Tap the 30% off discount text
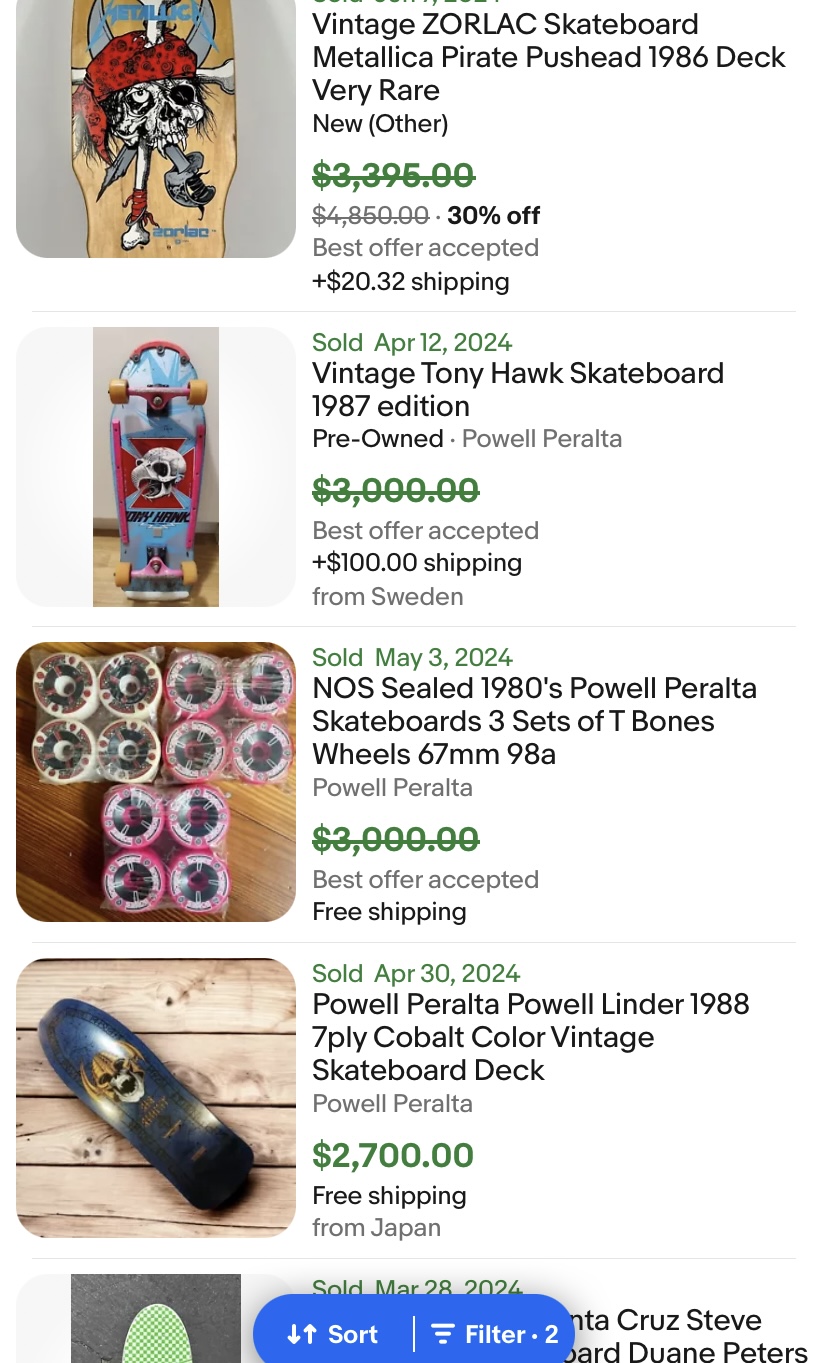The height and width of the screenshot is (1363, 828). coord(493,216)
